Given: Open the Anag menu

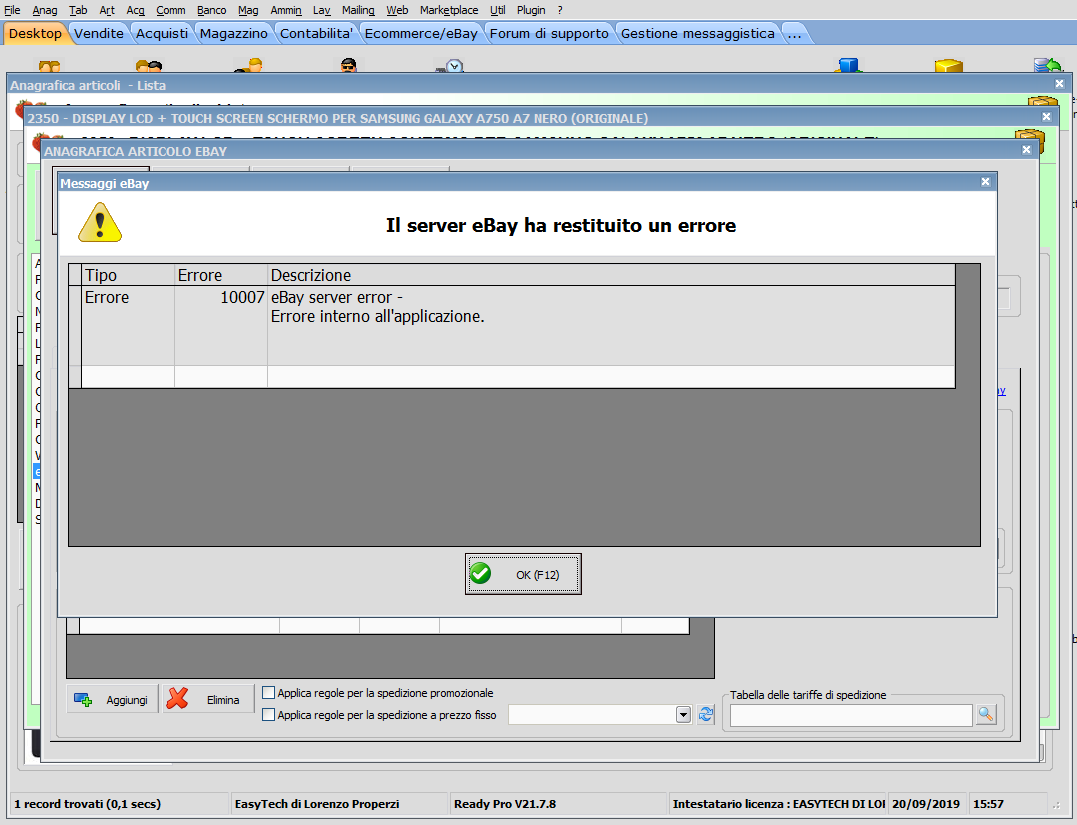Looking at the screenshot, I should tap(45, 10).
